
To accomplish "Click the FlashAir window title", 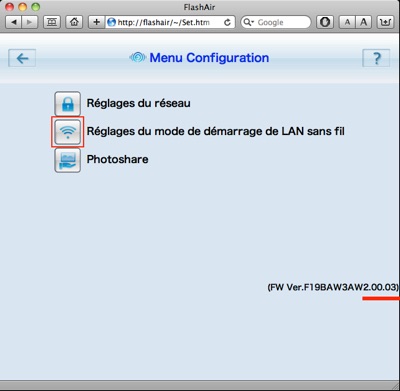I will point(199,7).
